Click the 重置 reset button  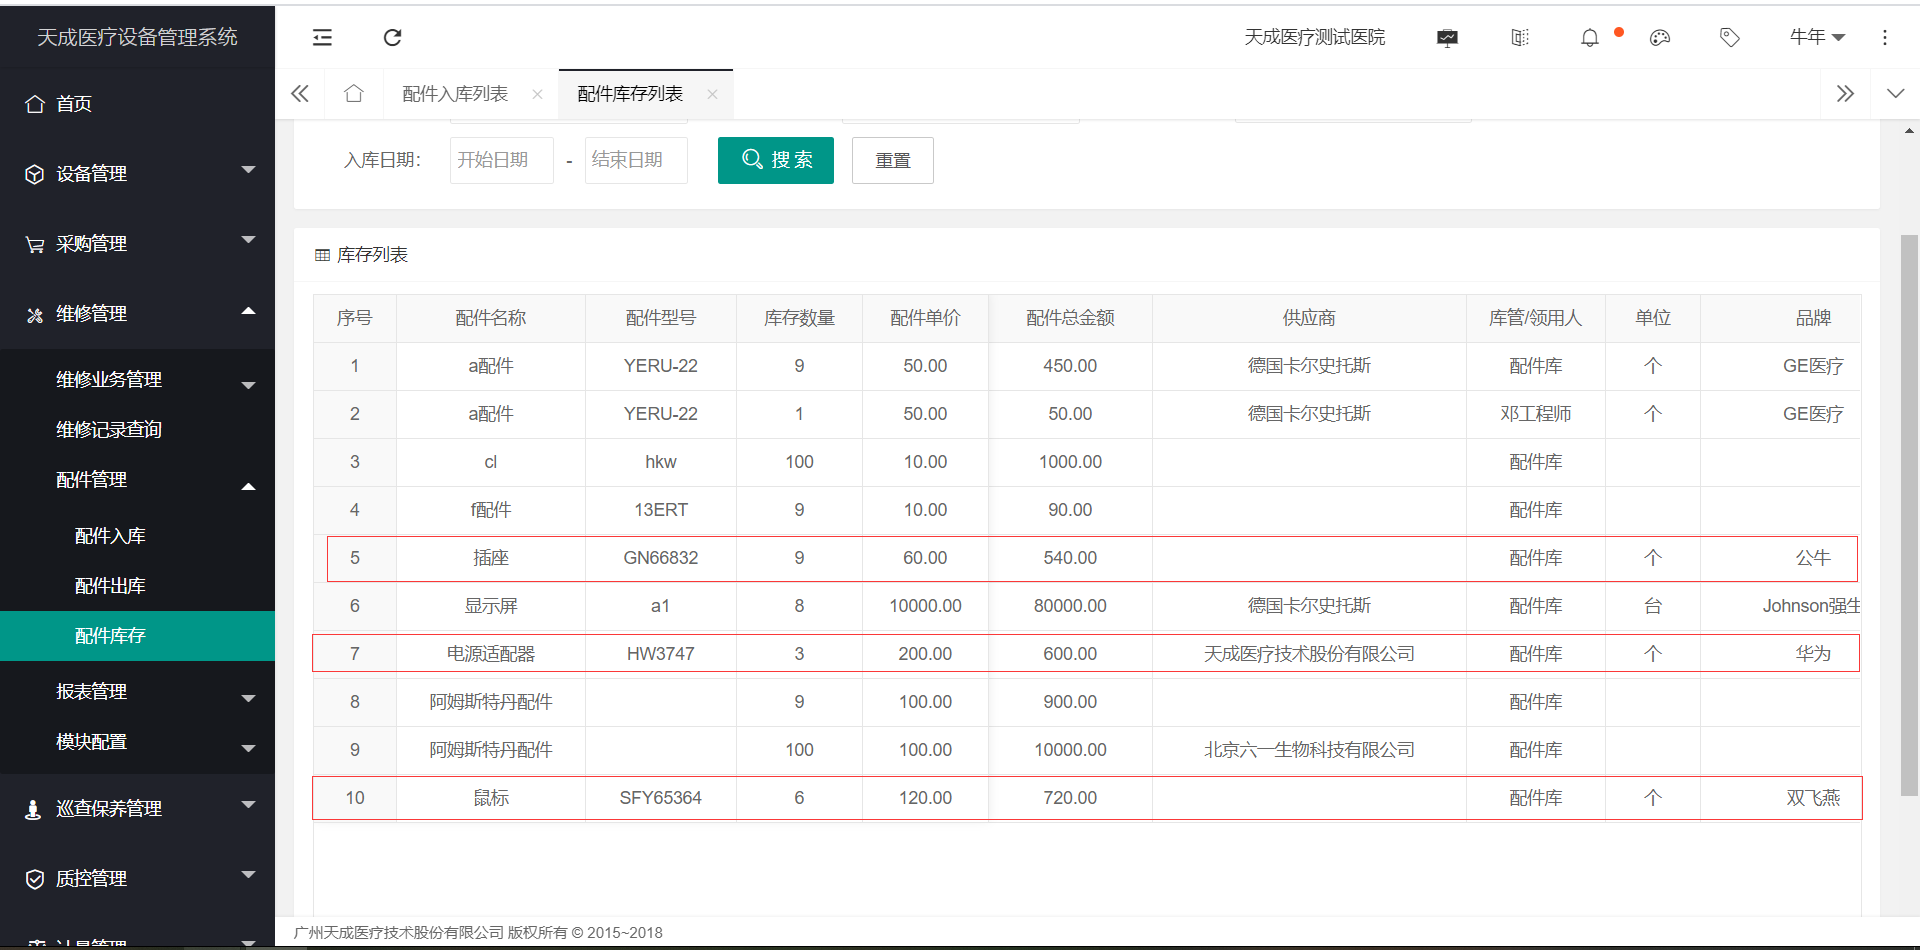893,160
